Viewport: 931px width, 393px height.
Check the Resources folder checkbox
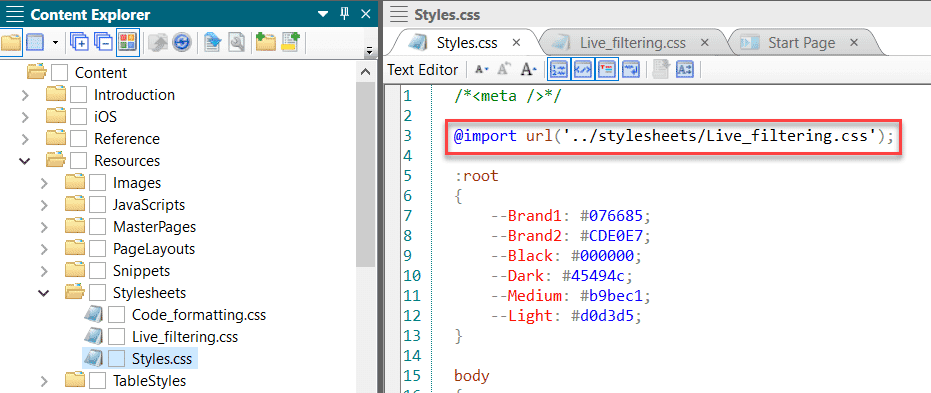78,161
